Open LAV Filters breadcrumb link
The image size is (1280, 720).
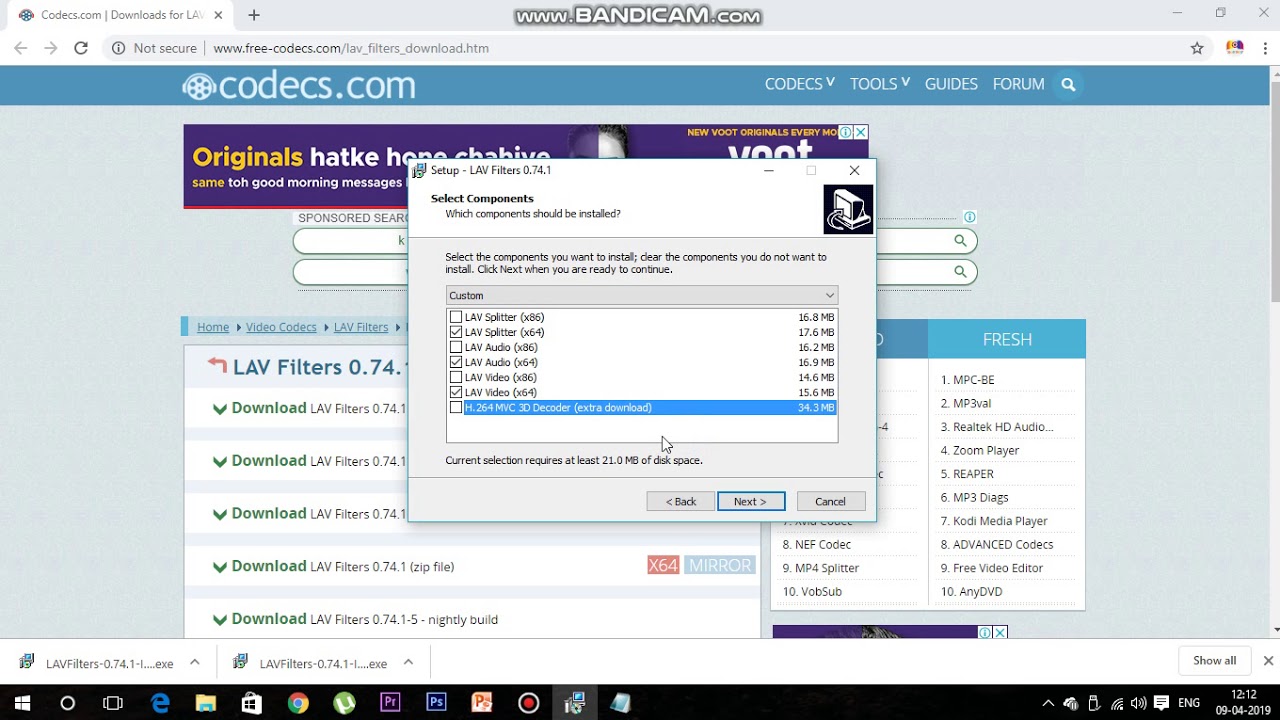click(x=361, y=327)
